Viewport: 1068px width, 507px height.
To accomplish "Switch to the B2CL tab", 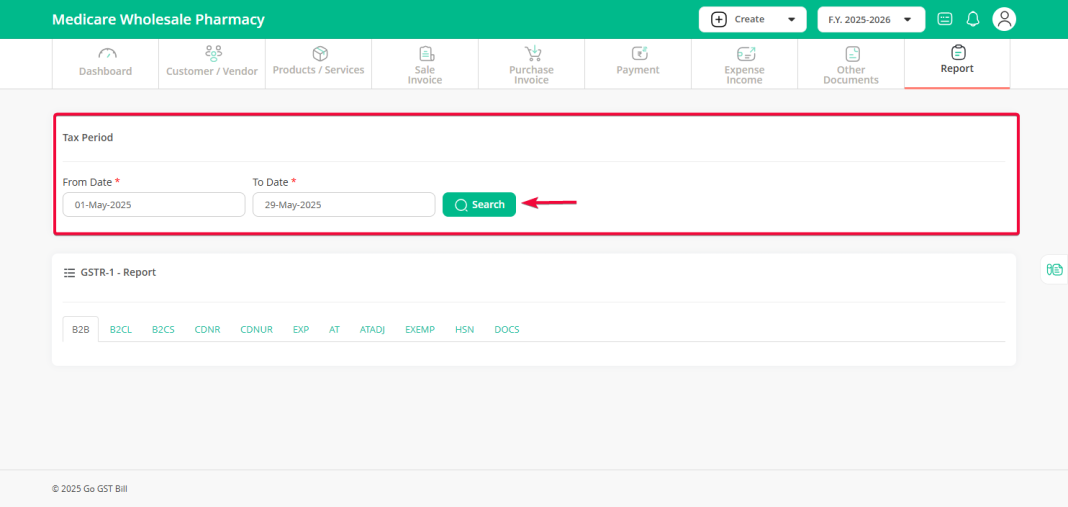I will 121,329.
